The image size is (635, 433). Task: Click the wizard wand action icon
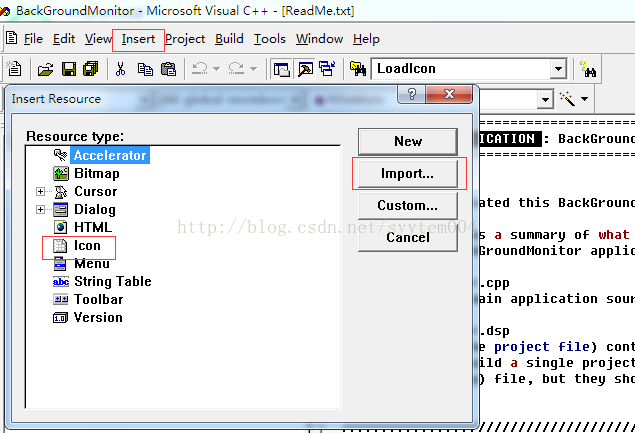567,98
